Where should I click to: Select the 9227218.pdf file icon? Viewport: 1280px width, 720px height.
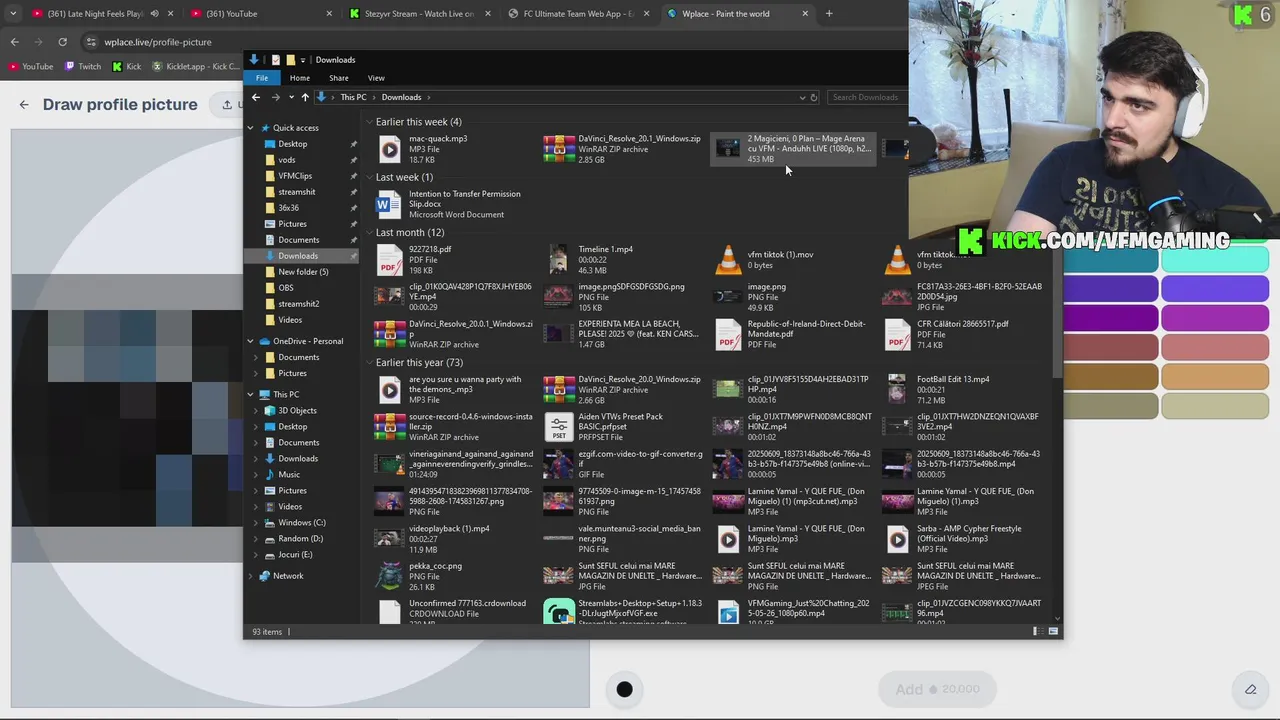(x=390, y=260)
